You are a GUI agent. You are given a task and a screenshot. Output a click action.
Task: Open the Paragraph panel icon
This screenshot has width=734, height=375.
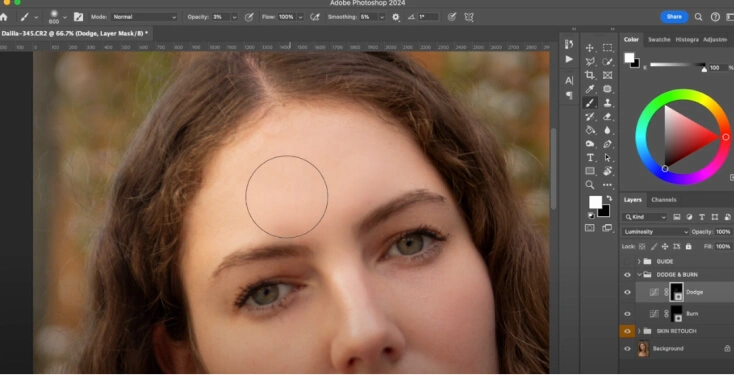coord(569,95)
